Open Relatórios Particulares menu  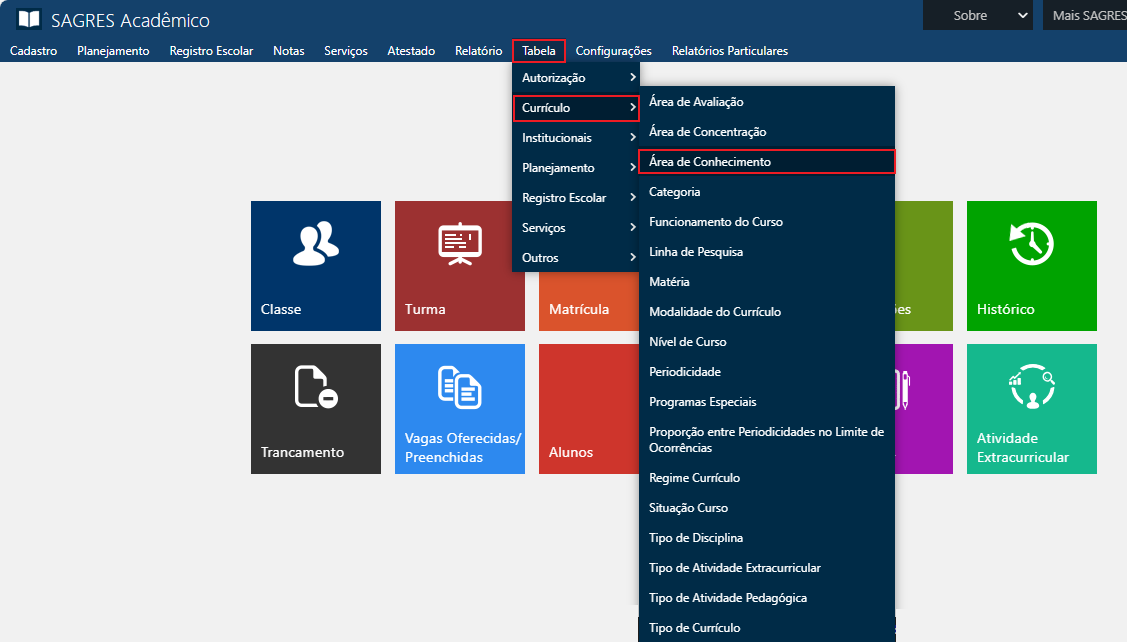point(729,51)
